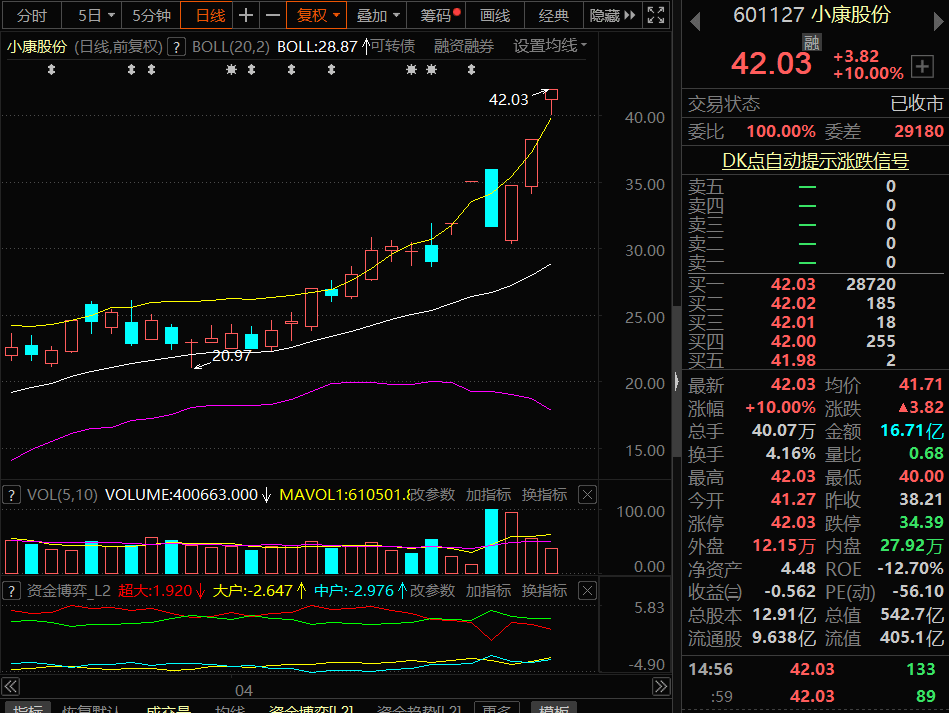Expand the 设置均线 dropdown

click(550, 45)
